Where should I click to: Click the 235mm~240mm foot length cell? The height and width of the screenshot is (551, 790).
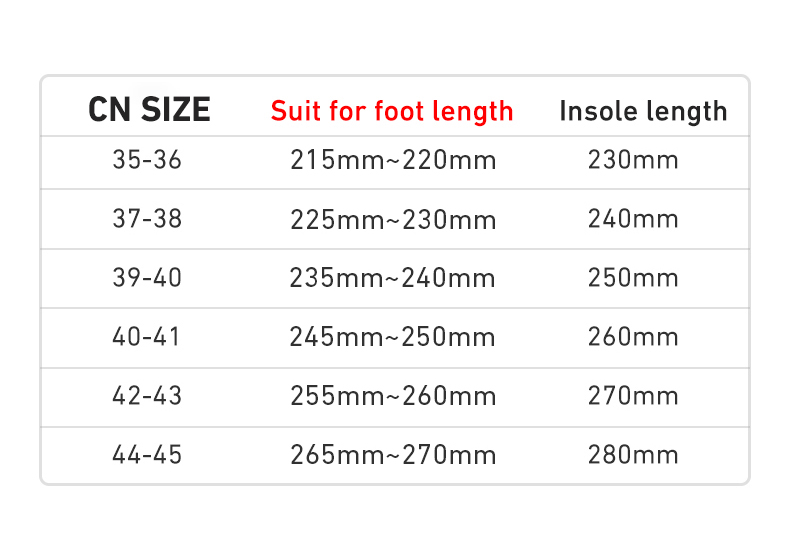[x=393, y=278]
